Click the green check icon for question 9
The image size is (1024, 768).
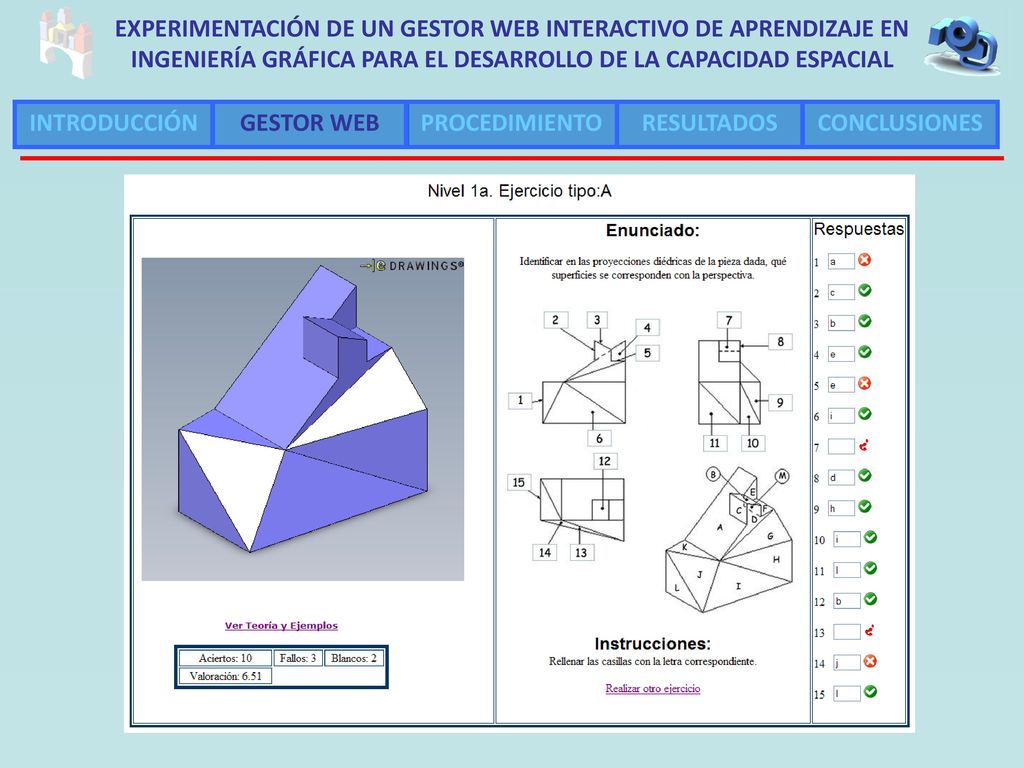tap(865, 506)
